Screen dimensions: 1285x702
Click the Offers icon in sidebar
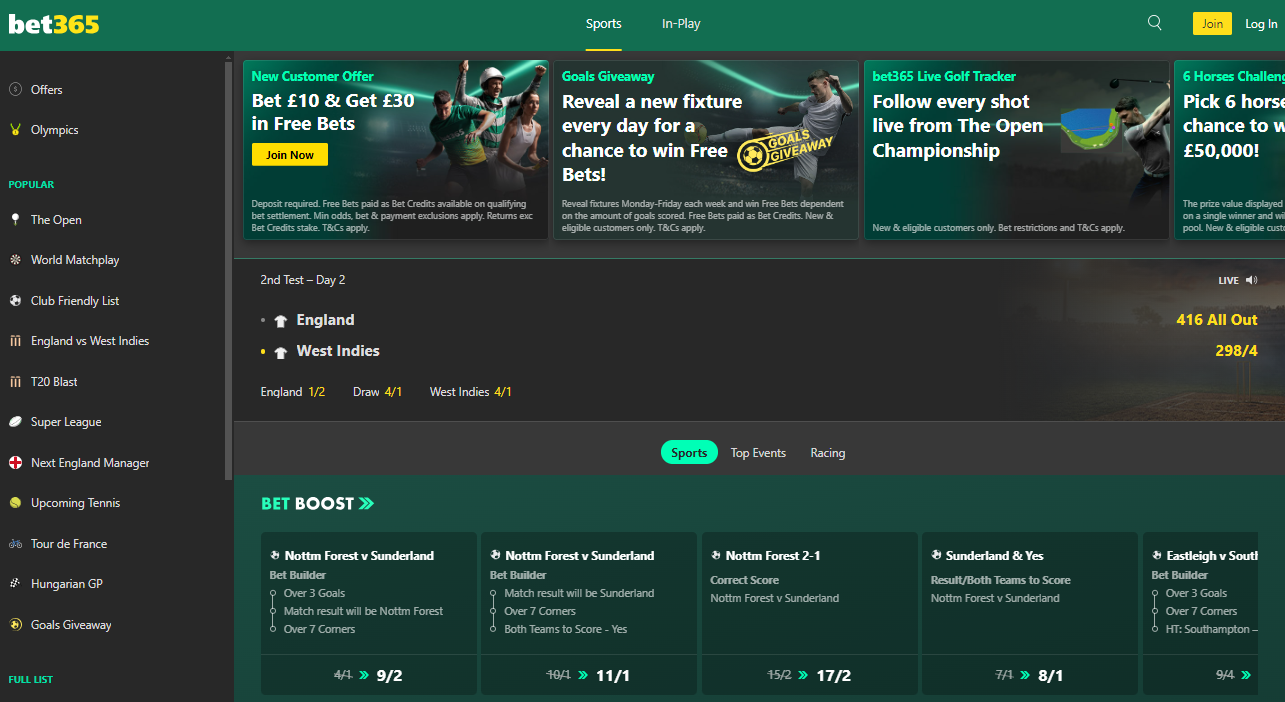click(15, 90)
